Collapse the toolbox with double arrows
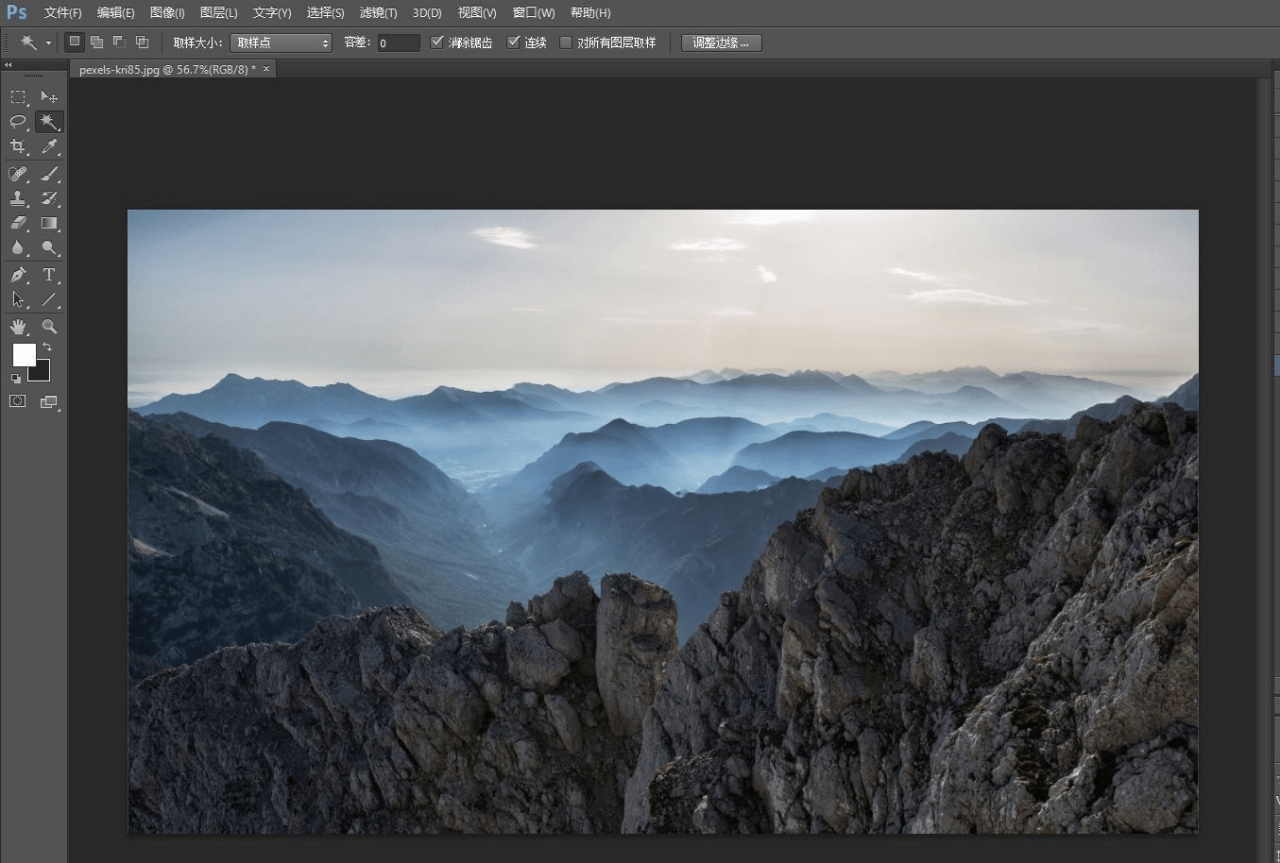1280x863 pixels. [x=8, y=65]
